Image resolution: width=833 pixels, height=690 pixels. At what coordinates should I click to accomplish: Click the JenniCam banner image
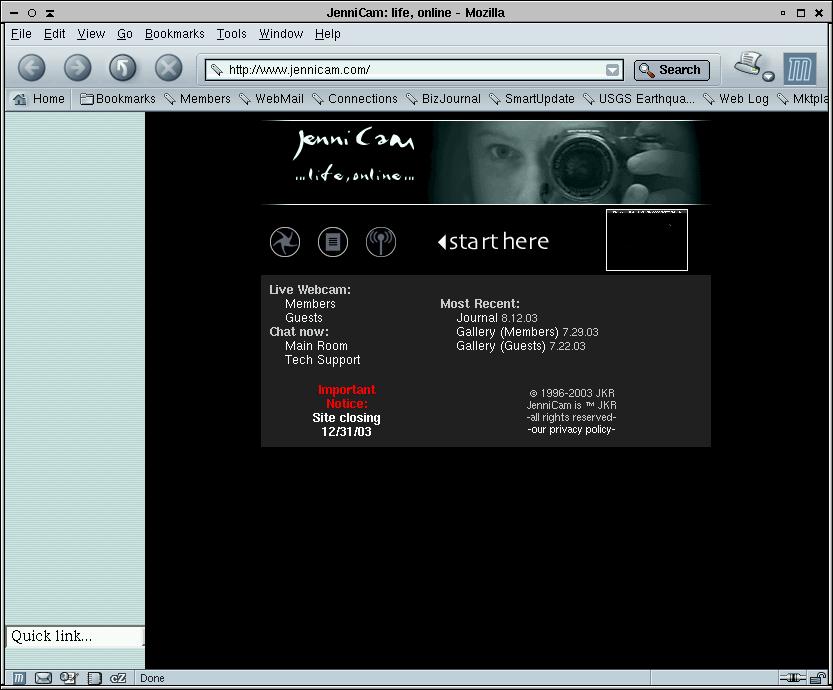pos(486,162)
